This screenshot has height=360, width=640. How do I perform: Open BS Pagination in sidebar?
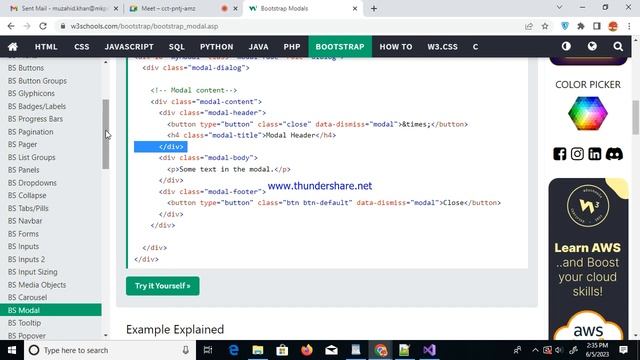coord(31,132)
